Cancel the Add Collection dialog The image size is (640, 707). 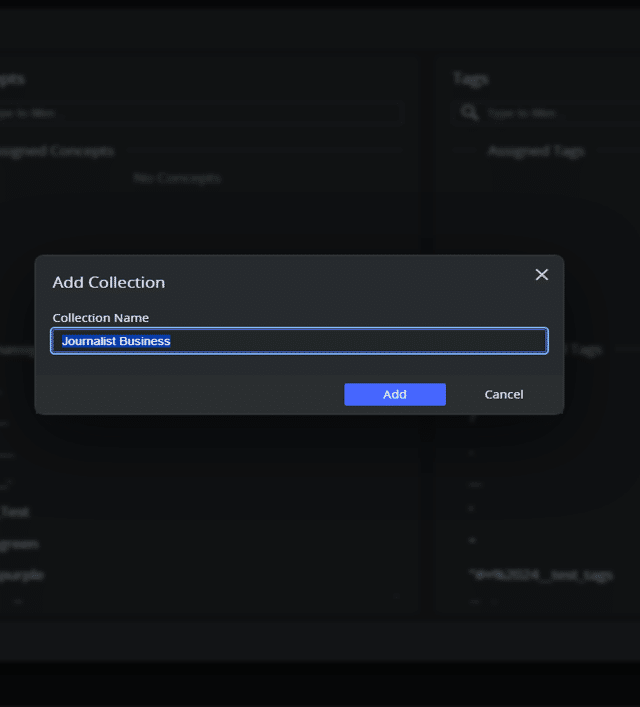(503, 394)
